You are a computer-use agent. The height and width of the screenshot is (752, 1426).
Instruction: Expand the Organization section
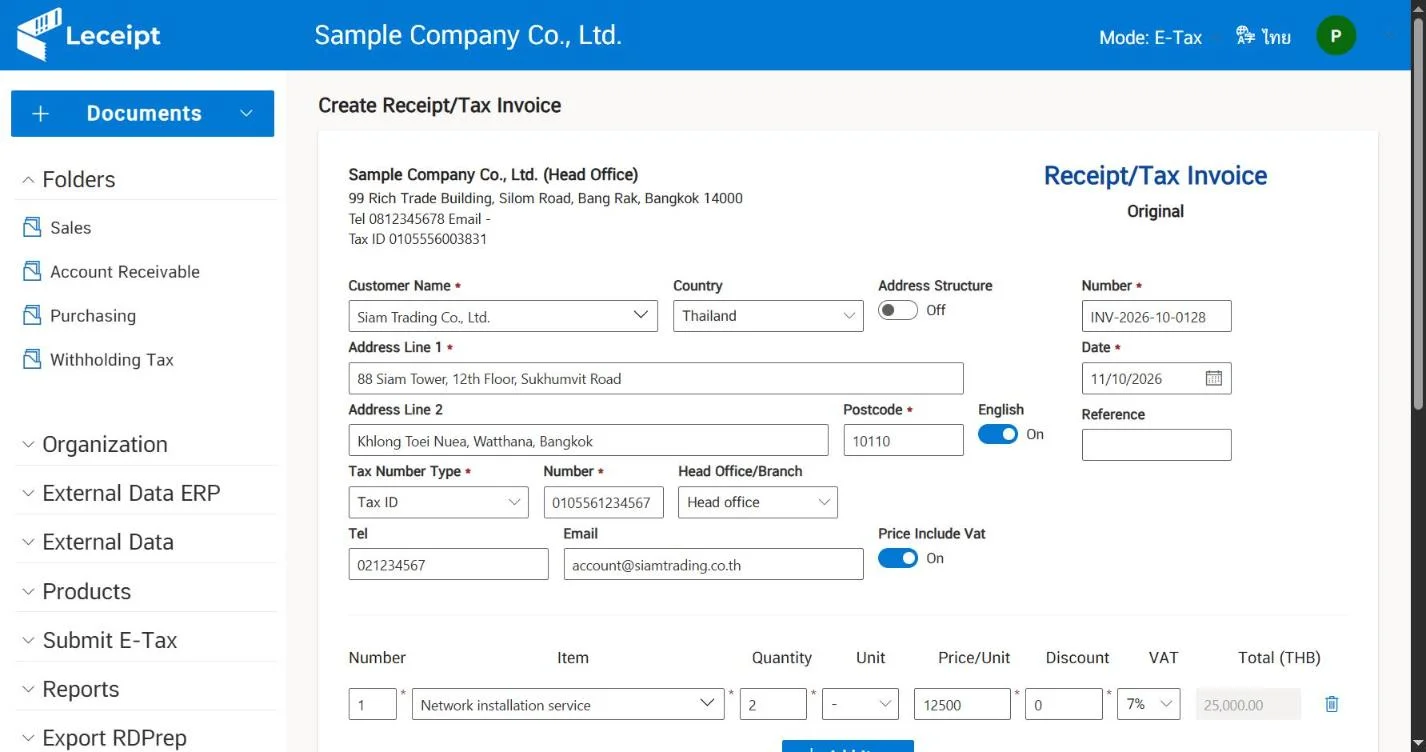point(145,445)
